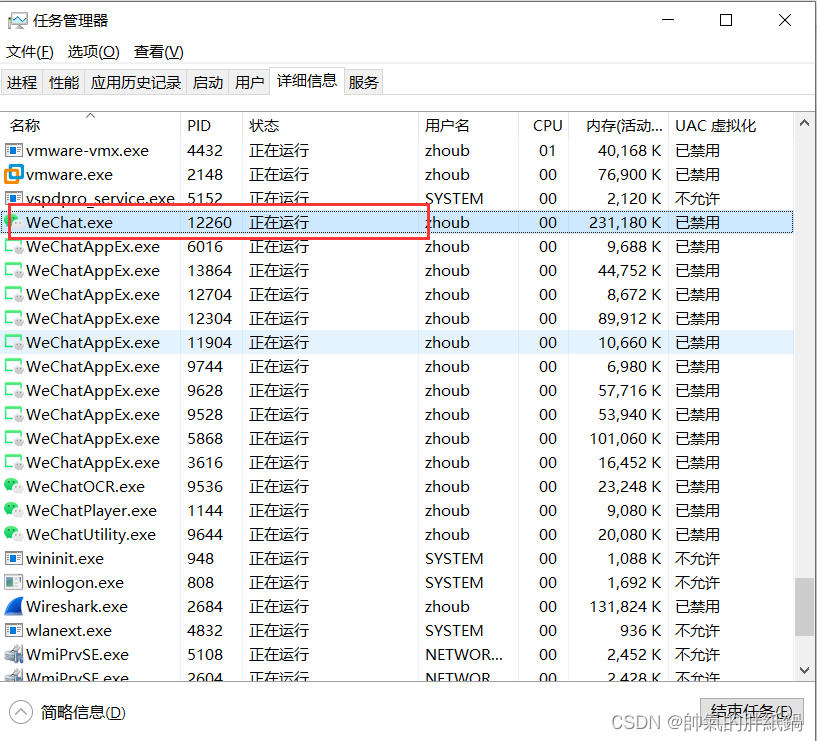This screenshot has width=817, height=741.
Task: Click icon of WeChatAppEx.exe PID 13864
Action: 14,270
